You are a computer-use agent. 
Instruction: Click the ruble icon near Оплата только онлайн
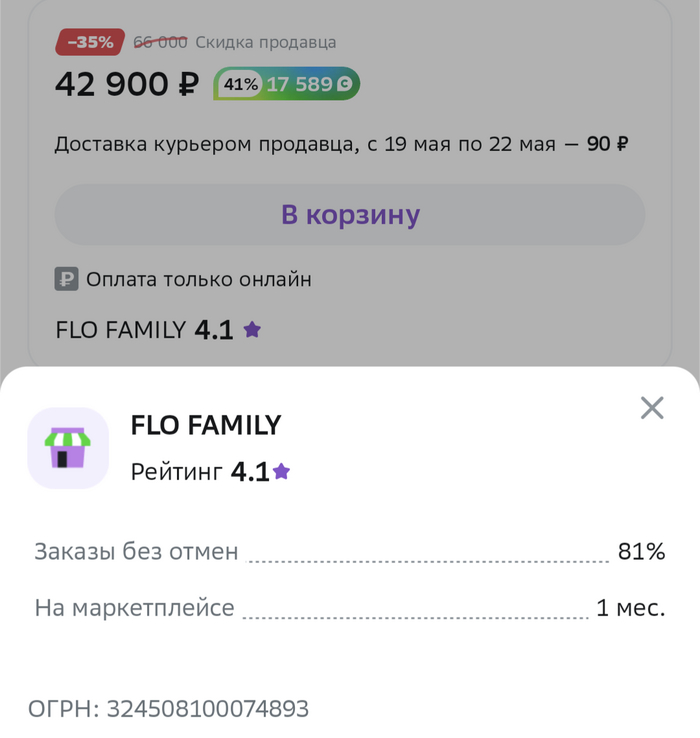click(x=66, y=279)
